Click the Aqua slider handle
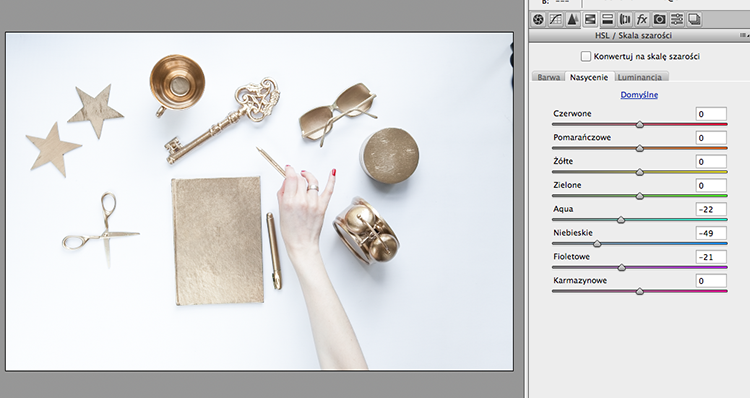 point(621,220)
